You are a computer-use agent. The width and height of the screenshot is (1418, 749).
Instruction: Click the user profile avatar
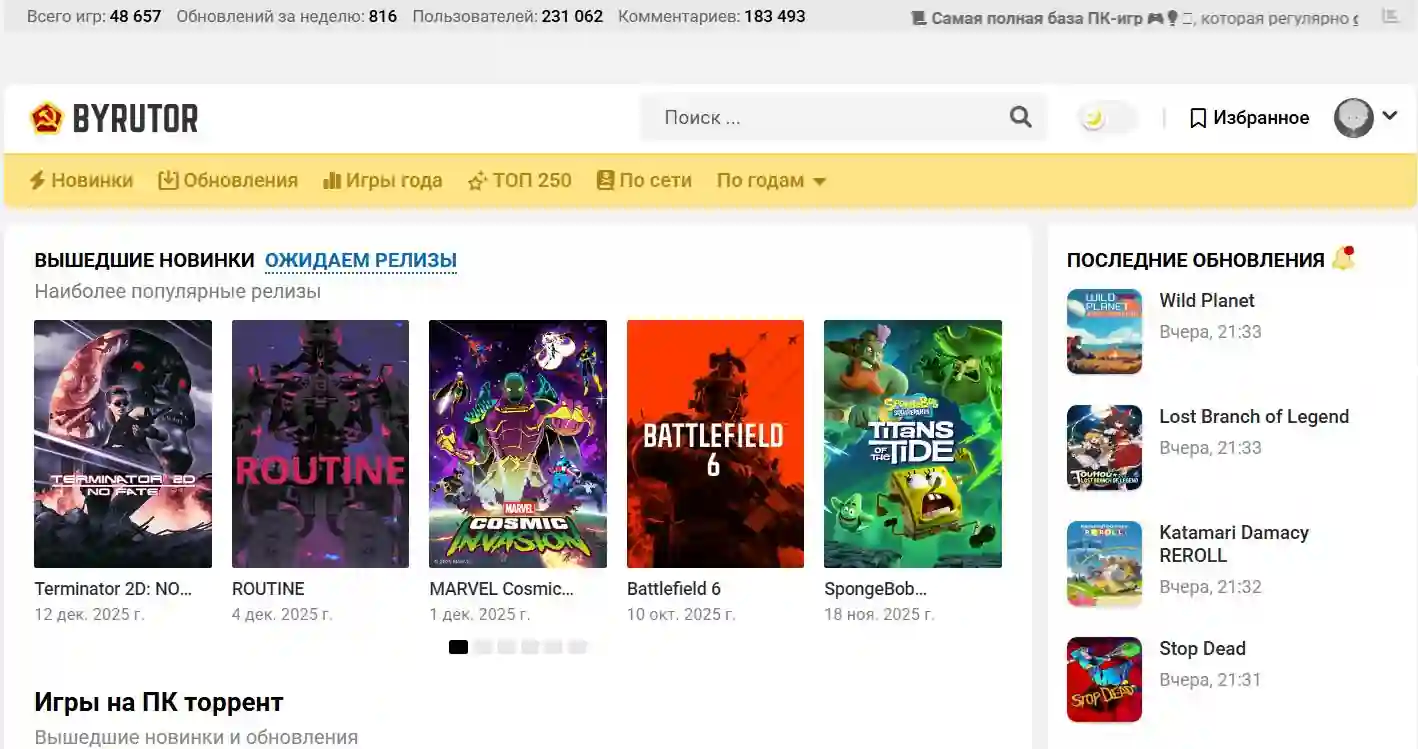(1353, 118)
